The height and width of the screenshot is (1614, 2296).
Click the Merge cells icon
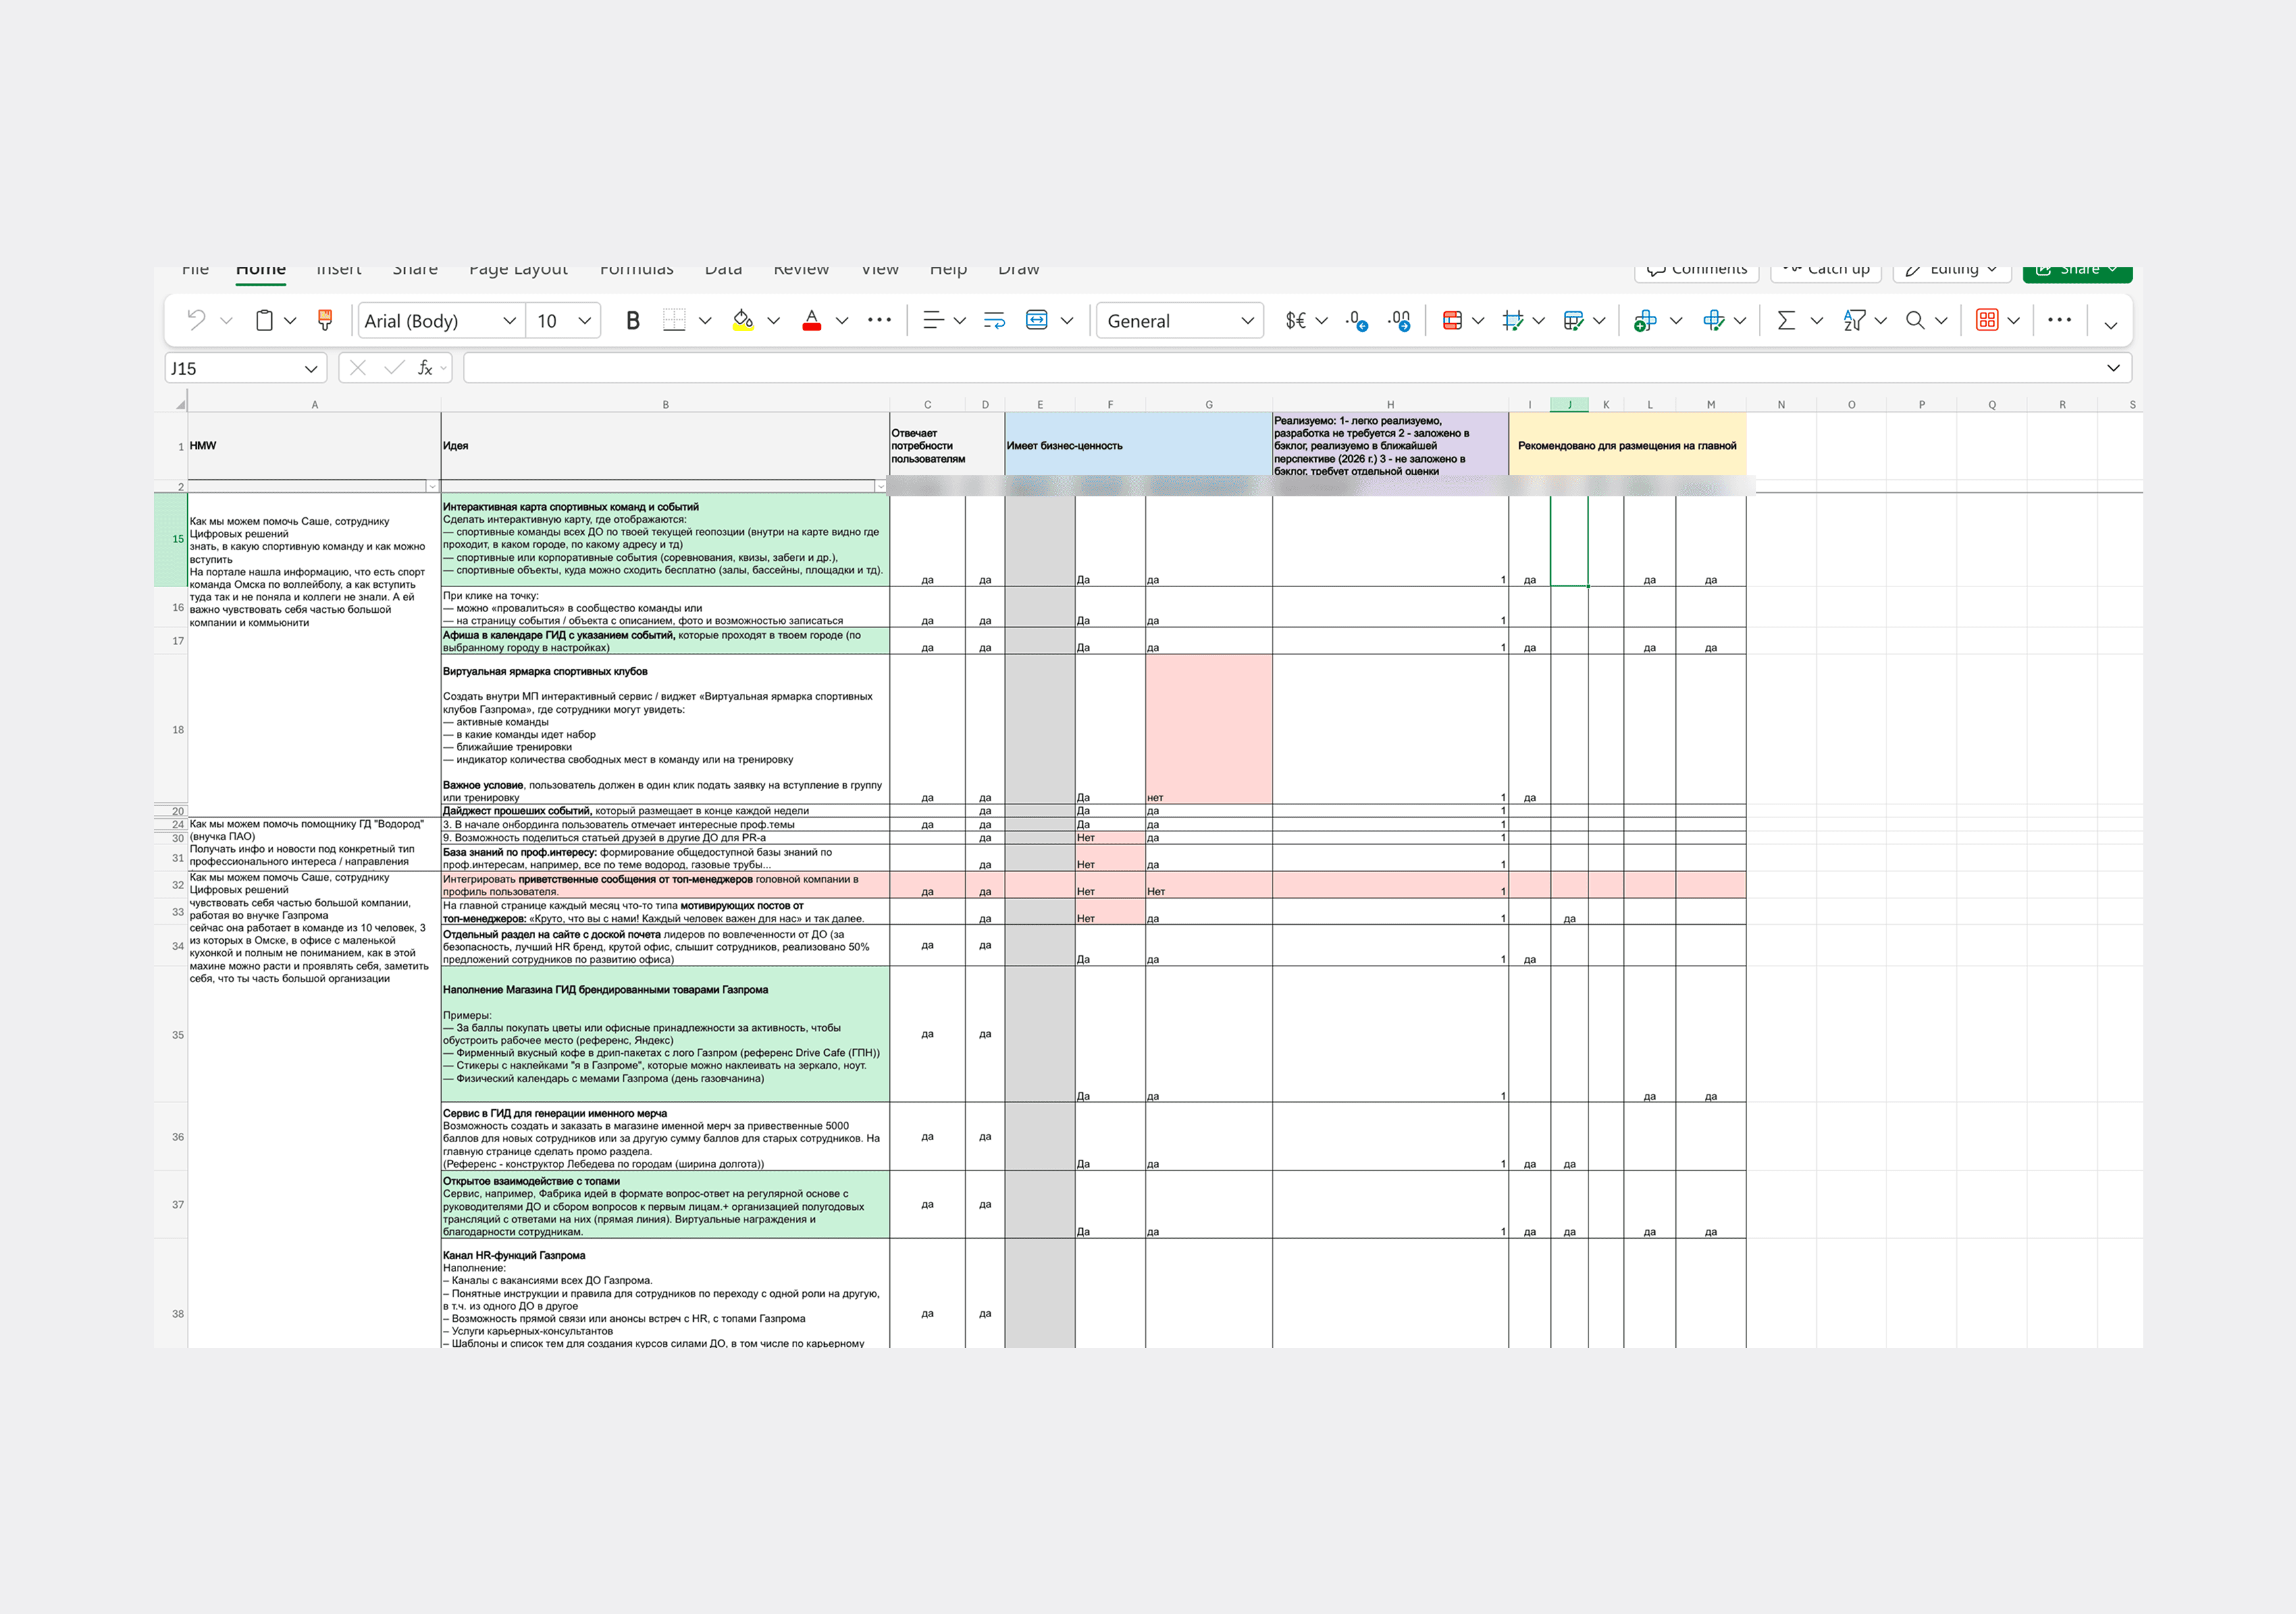[1037, 320]
